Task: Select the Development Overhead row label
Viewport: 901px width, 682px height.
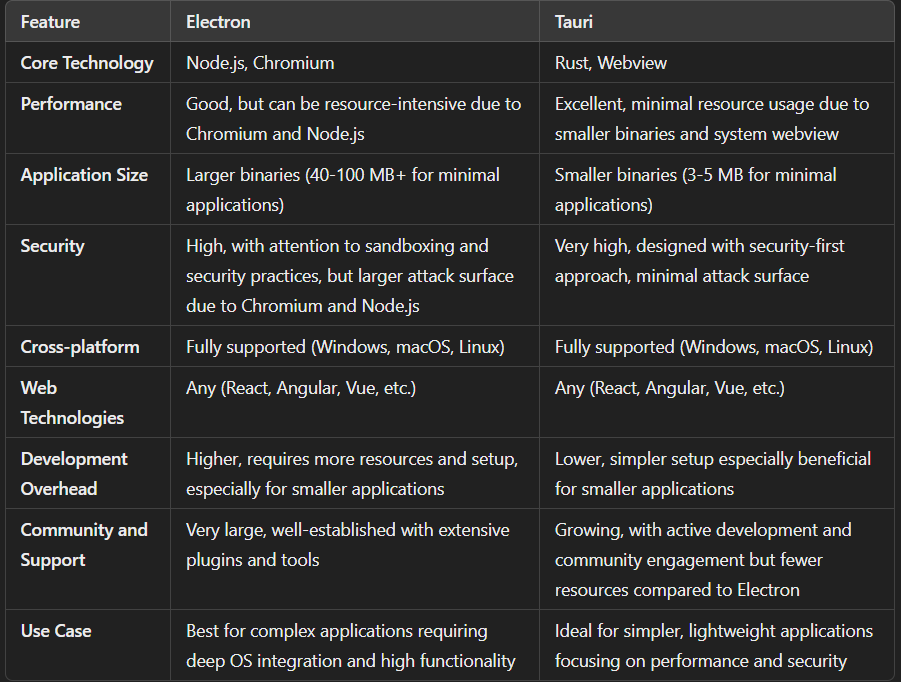Action: (x=74, y=473)
